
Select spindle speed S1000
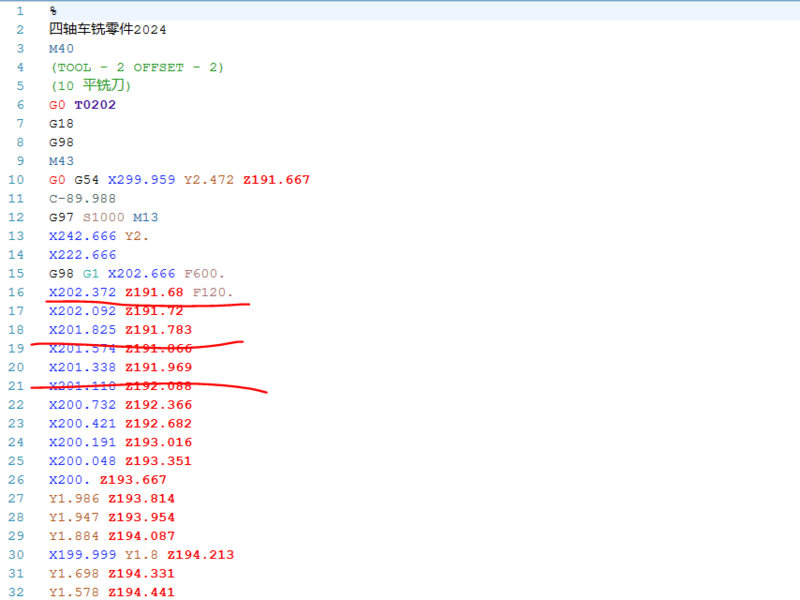(104, 217)
